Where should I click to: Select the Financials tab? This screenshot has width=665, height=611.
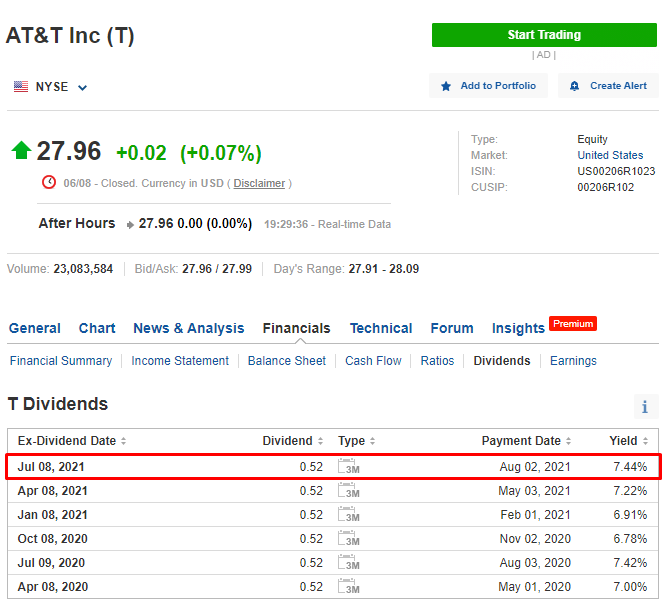296,328
